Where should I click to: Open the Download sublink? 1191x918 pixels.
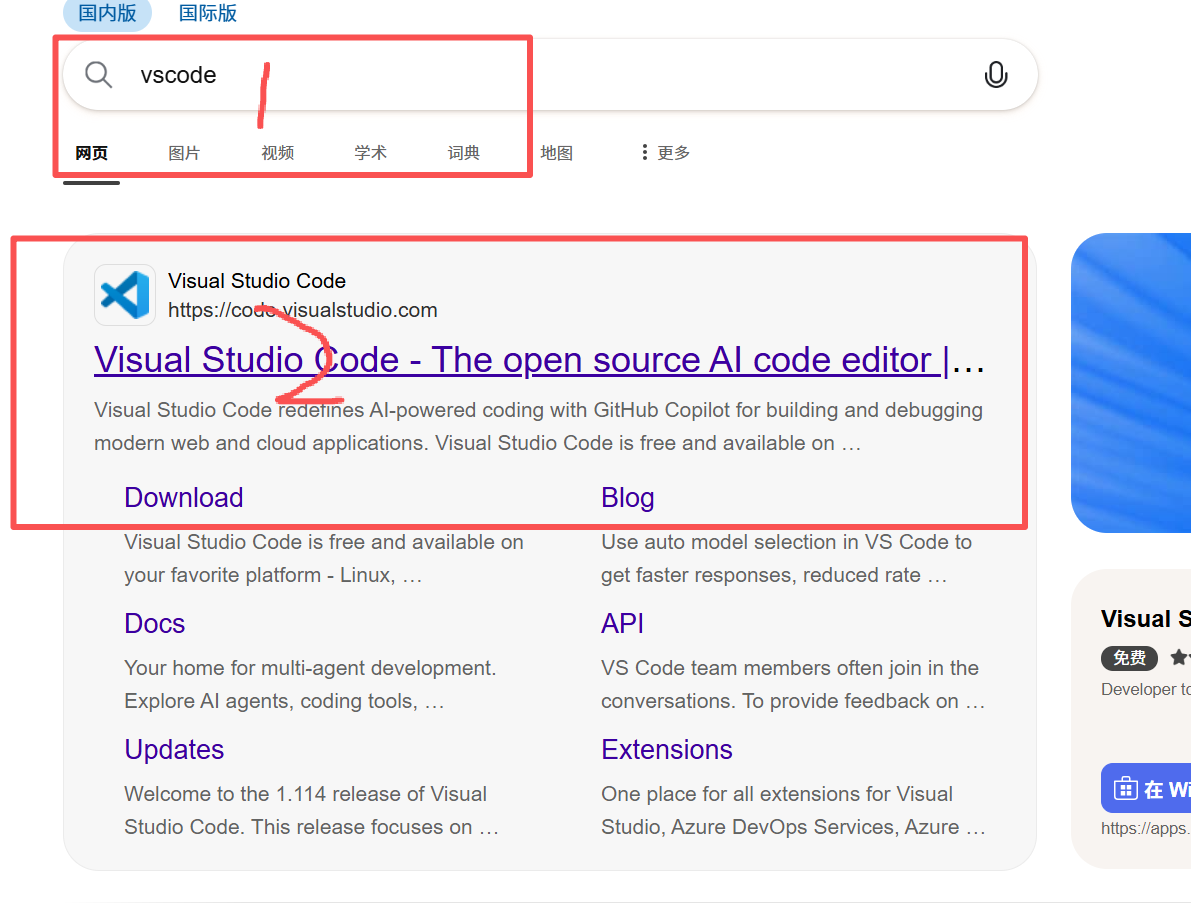pos(184,497)
